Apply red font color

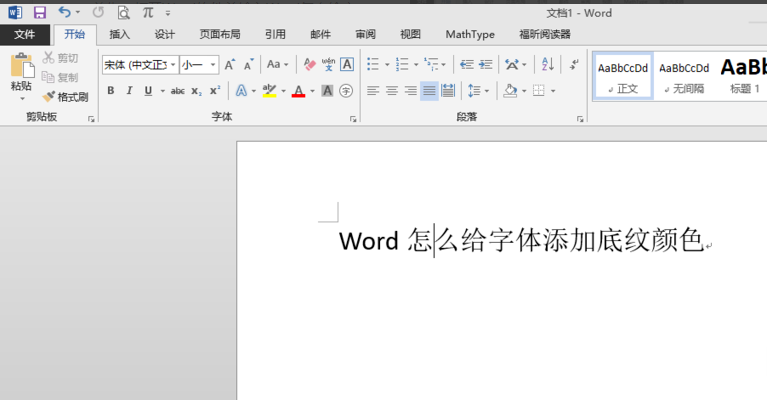(298, 91)
